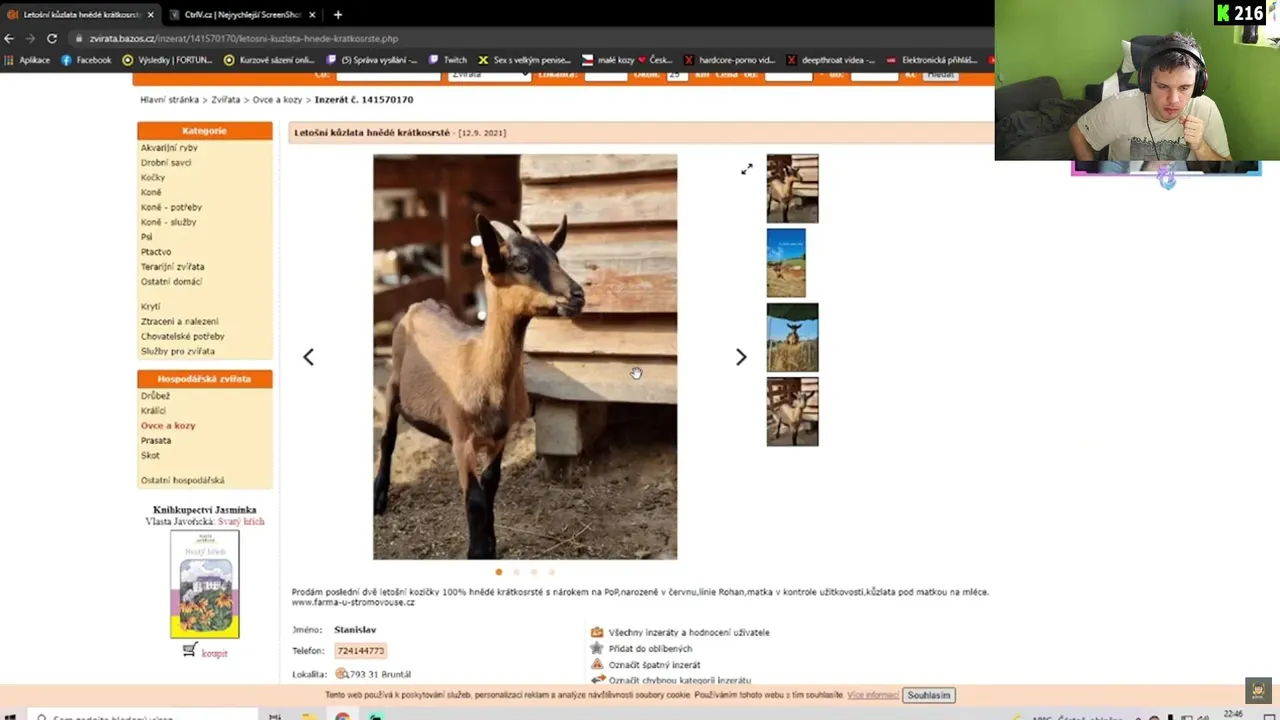This screenshot has height=720, width=1280.
Task: Click the browser forward arrow
Action: pyautogui.click(x=30, y=38)
